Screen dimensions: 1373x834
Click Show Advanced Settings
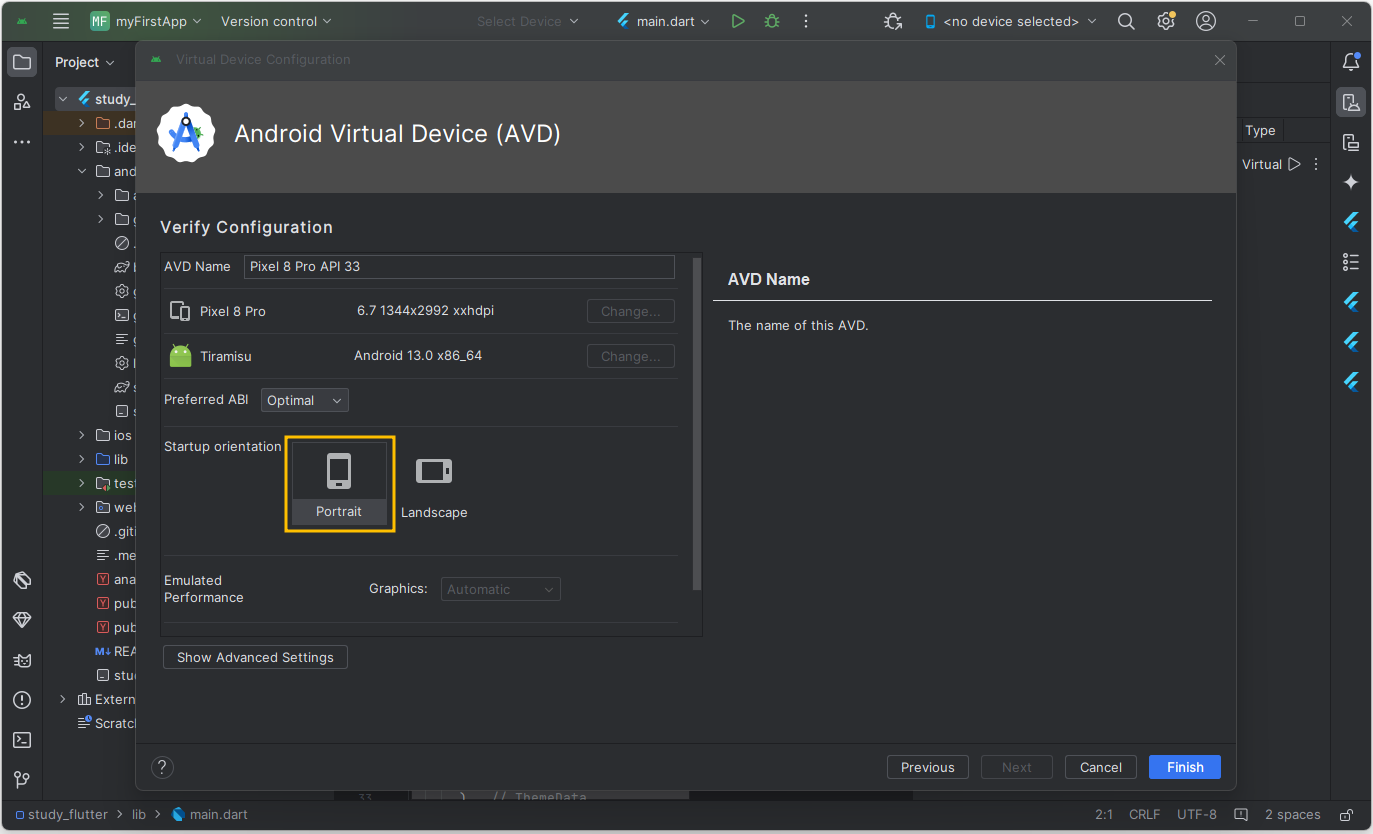click(x=255, y=657)
